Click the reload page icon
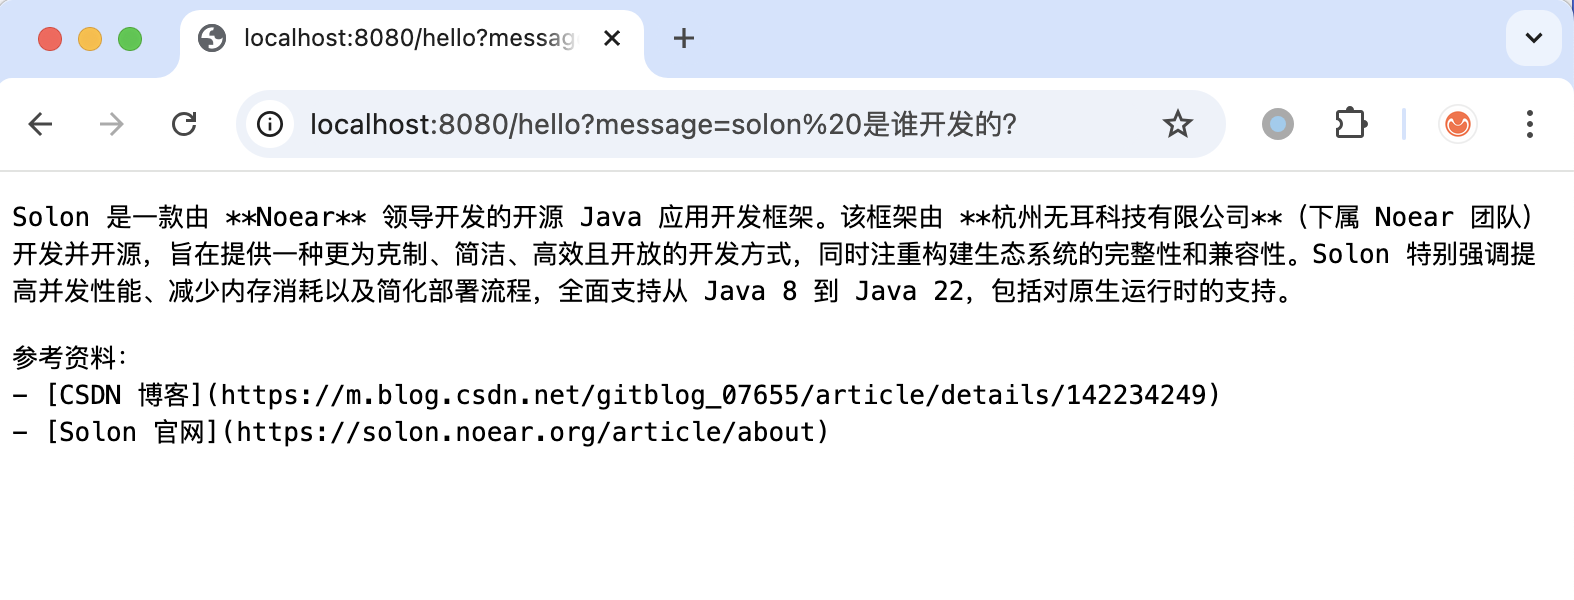1574x600 pixels. pyautogui.click(x=184, y=124)
